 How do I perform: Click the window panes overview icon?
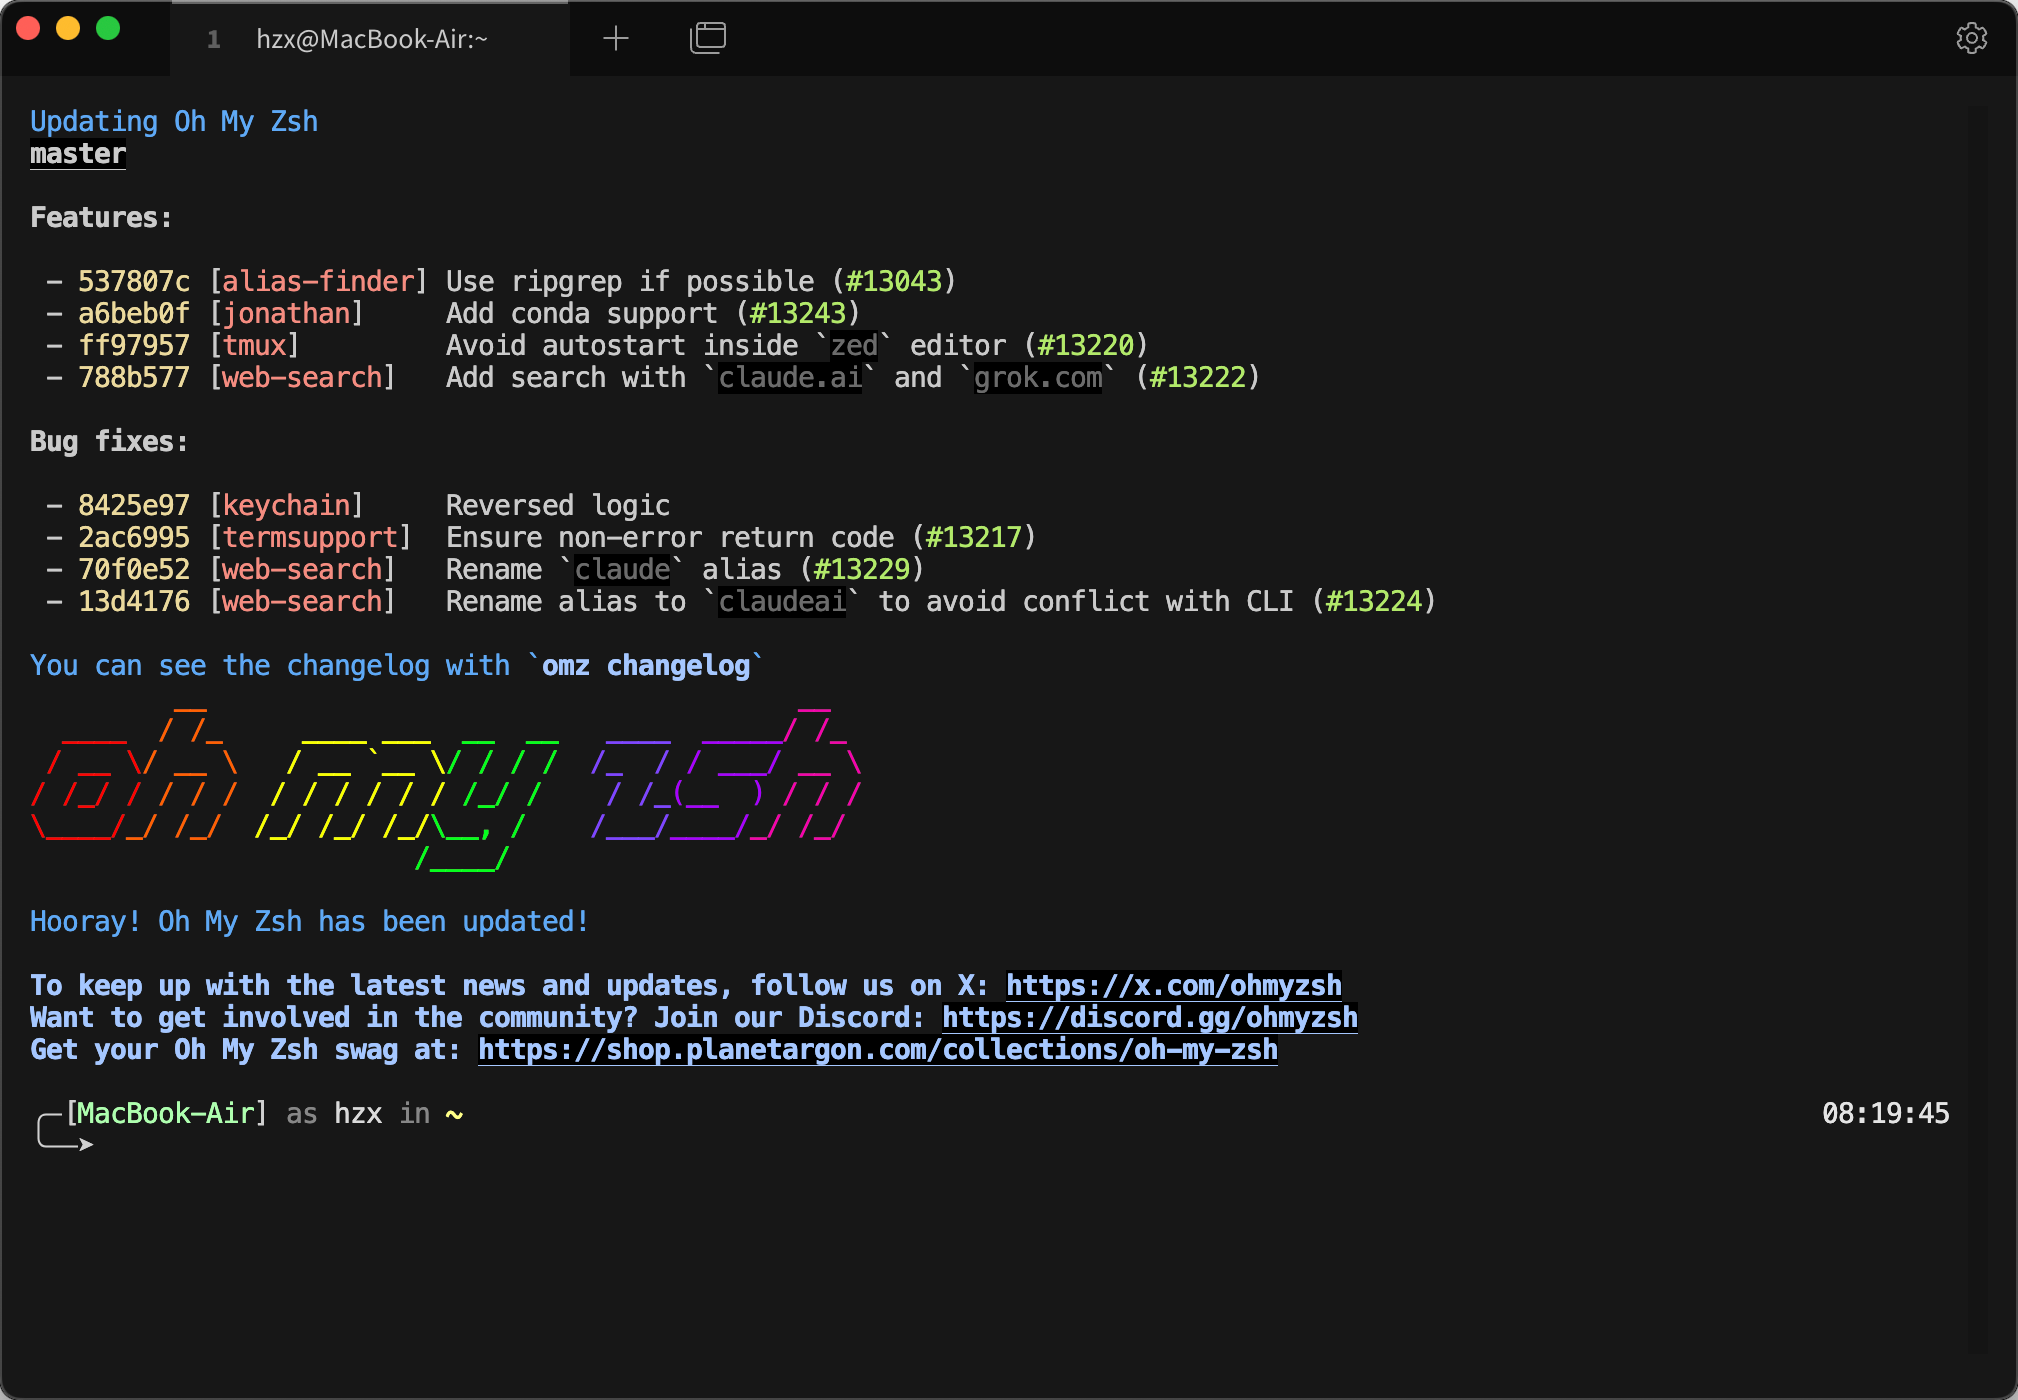tap(708, 38)
